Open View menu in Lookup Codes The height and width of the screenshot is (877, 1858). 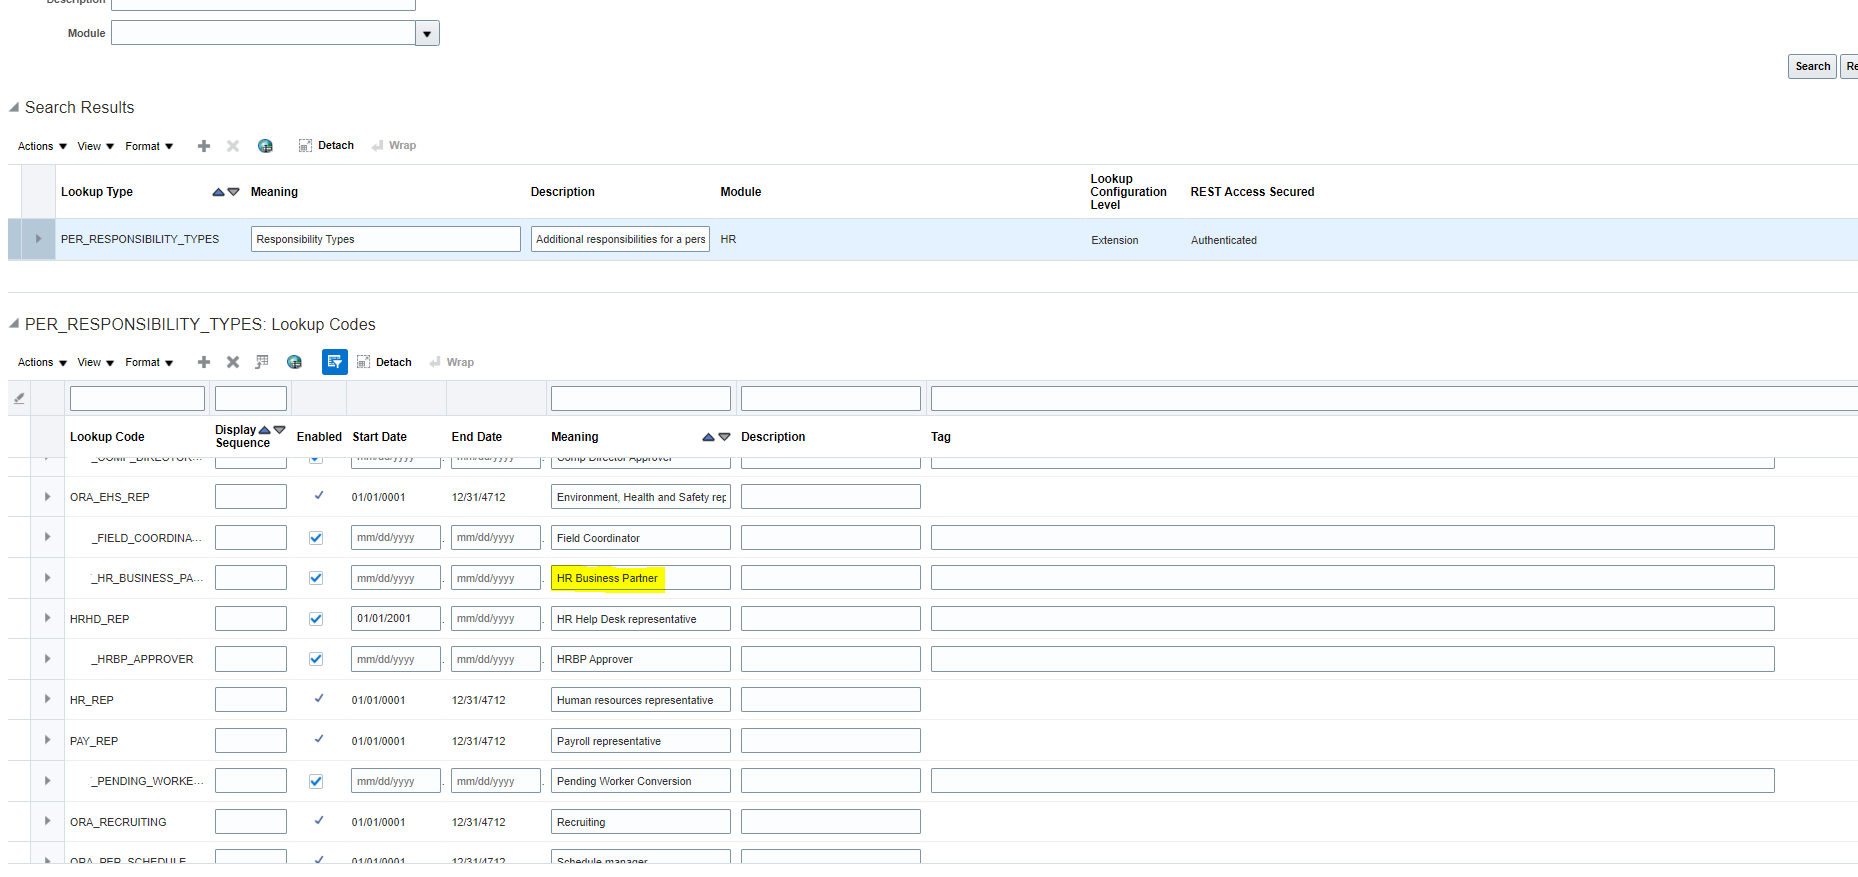coord(96,362)
